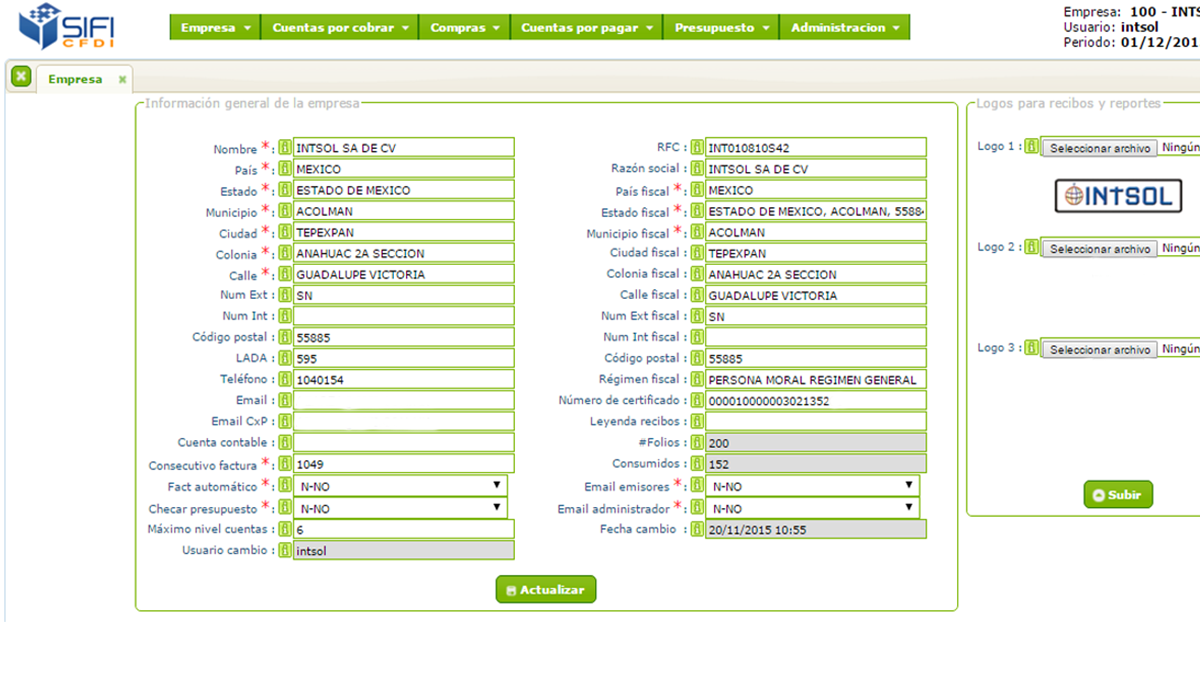This screenshot has width=1200, height=700.
Task: Click the Nombre input field
Action: (404, 148)
